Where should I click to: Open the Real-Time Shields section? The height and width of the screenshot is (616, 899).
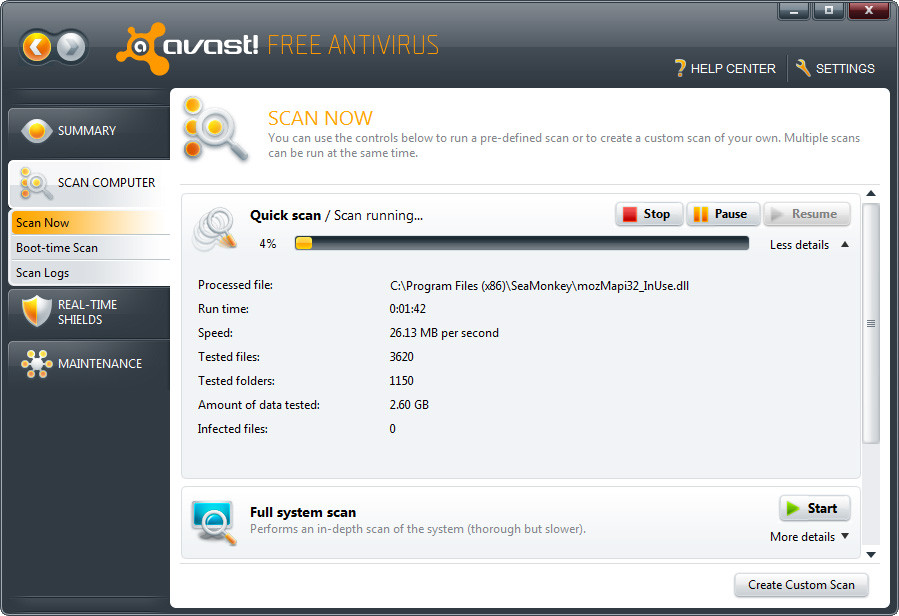[89, 312]
